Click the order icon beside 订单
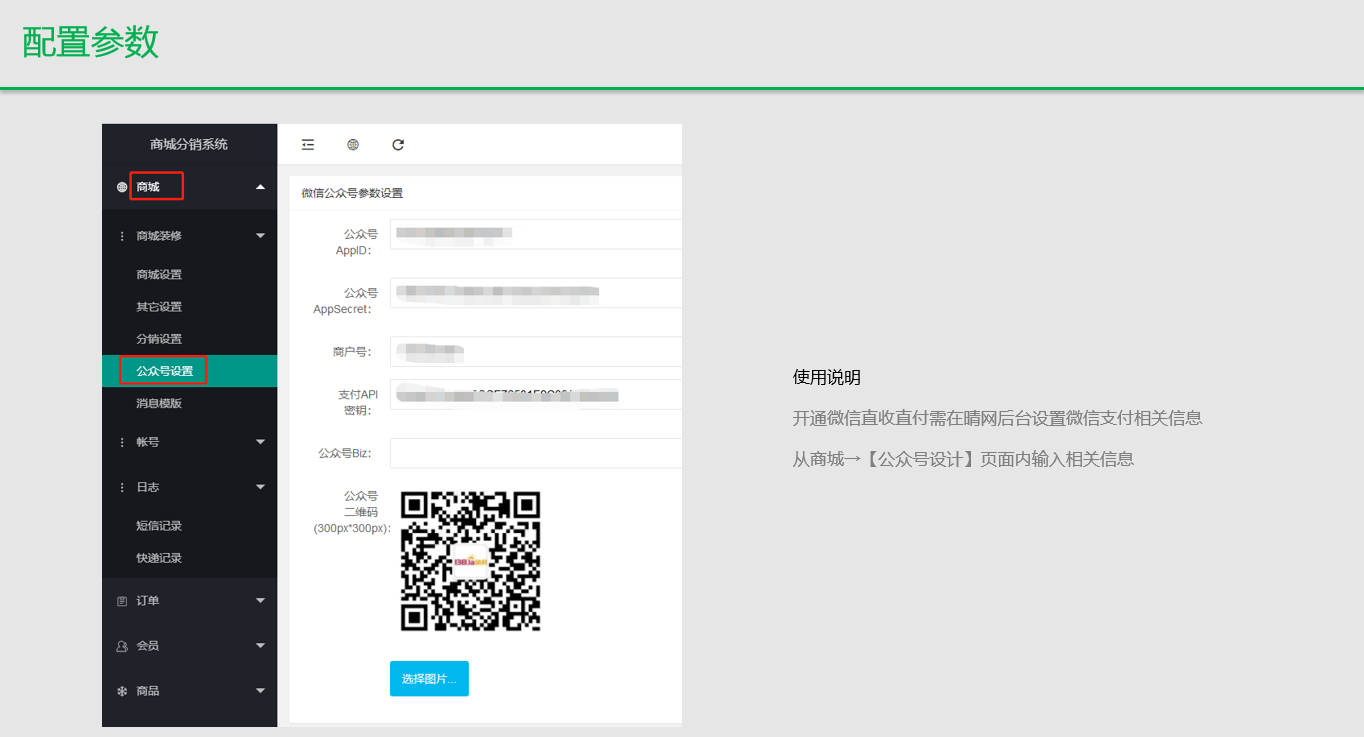The image size is (1364, 737). pyautogui.click(x=122, y=601)
